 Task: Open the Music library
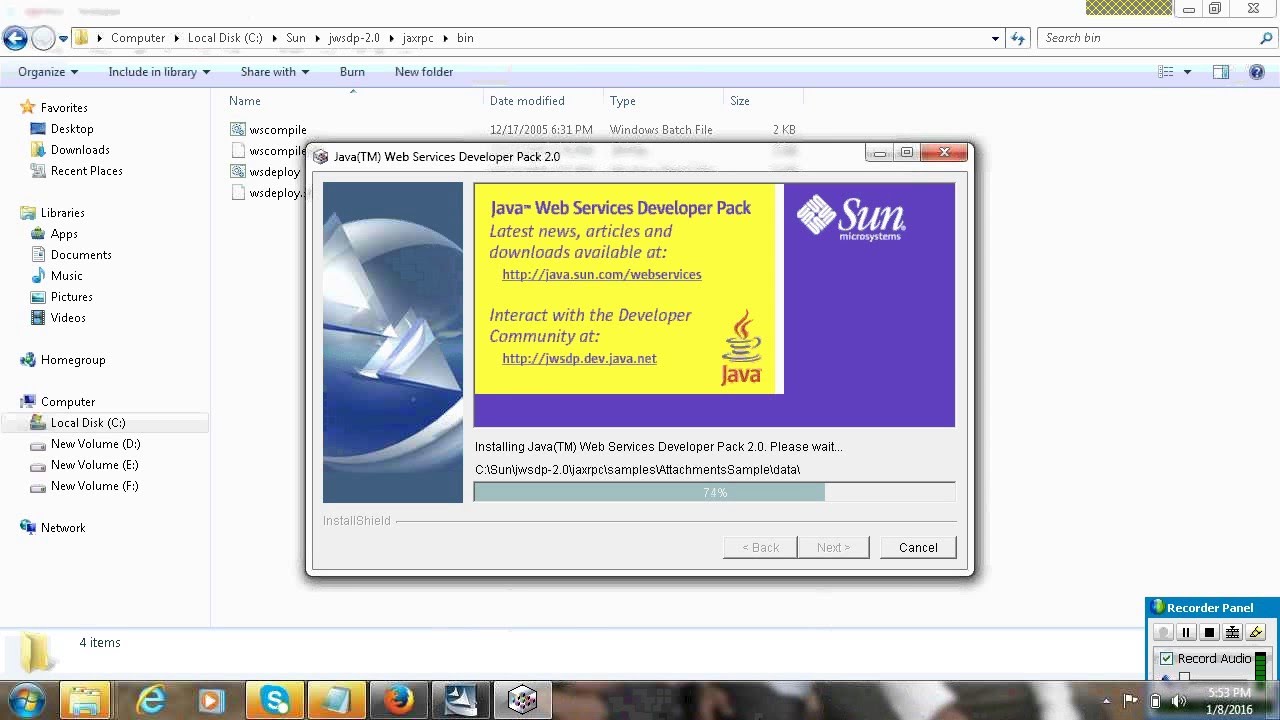coord(67,276)
